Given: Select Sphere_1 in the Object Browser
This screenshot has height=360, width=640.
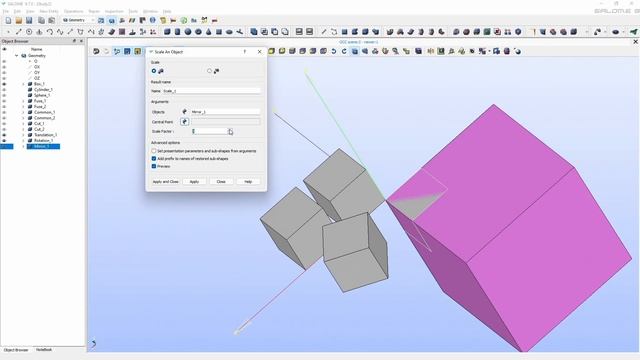Looking at the screenshot, I should pyautogui.click(x=41, y=95).
